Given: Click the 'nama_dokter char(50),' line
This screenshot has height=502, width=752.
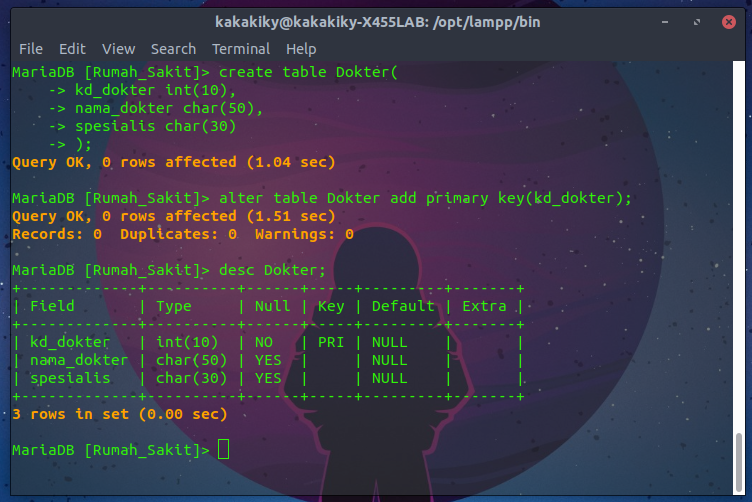Looking at the screenshot, I should (169, 108).
